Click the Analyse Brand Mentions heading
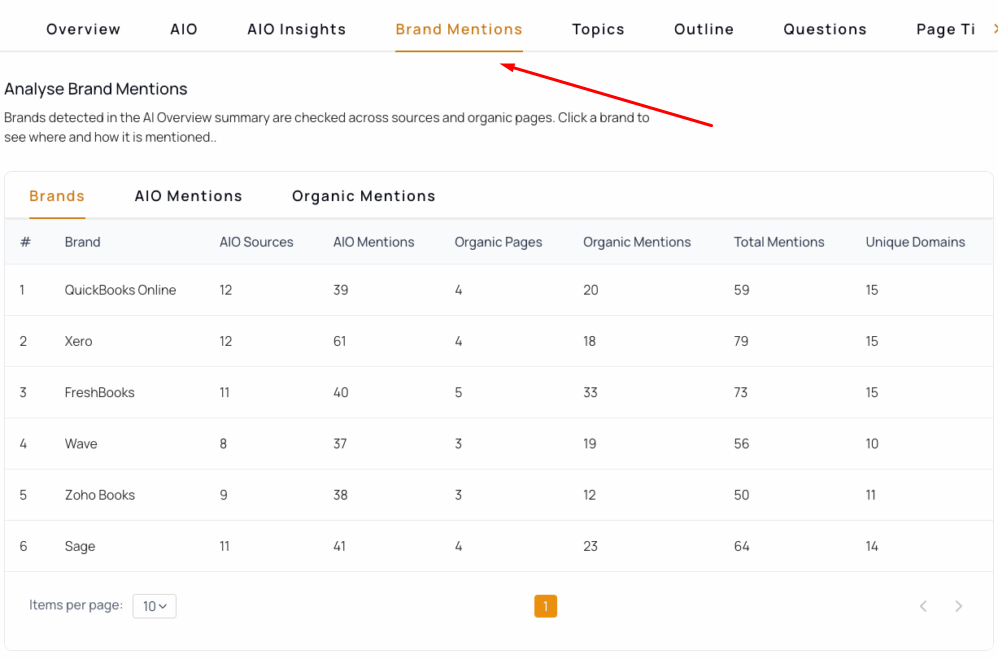998x658 pixels. (95, 88)
